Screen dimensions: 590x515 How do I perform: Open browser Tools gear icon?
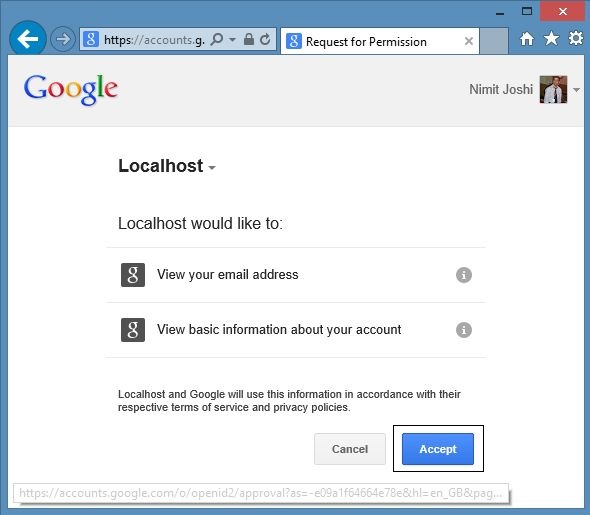575,38
